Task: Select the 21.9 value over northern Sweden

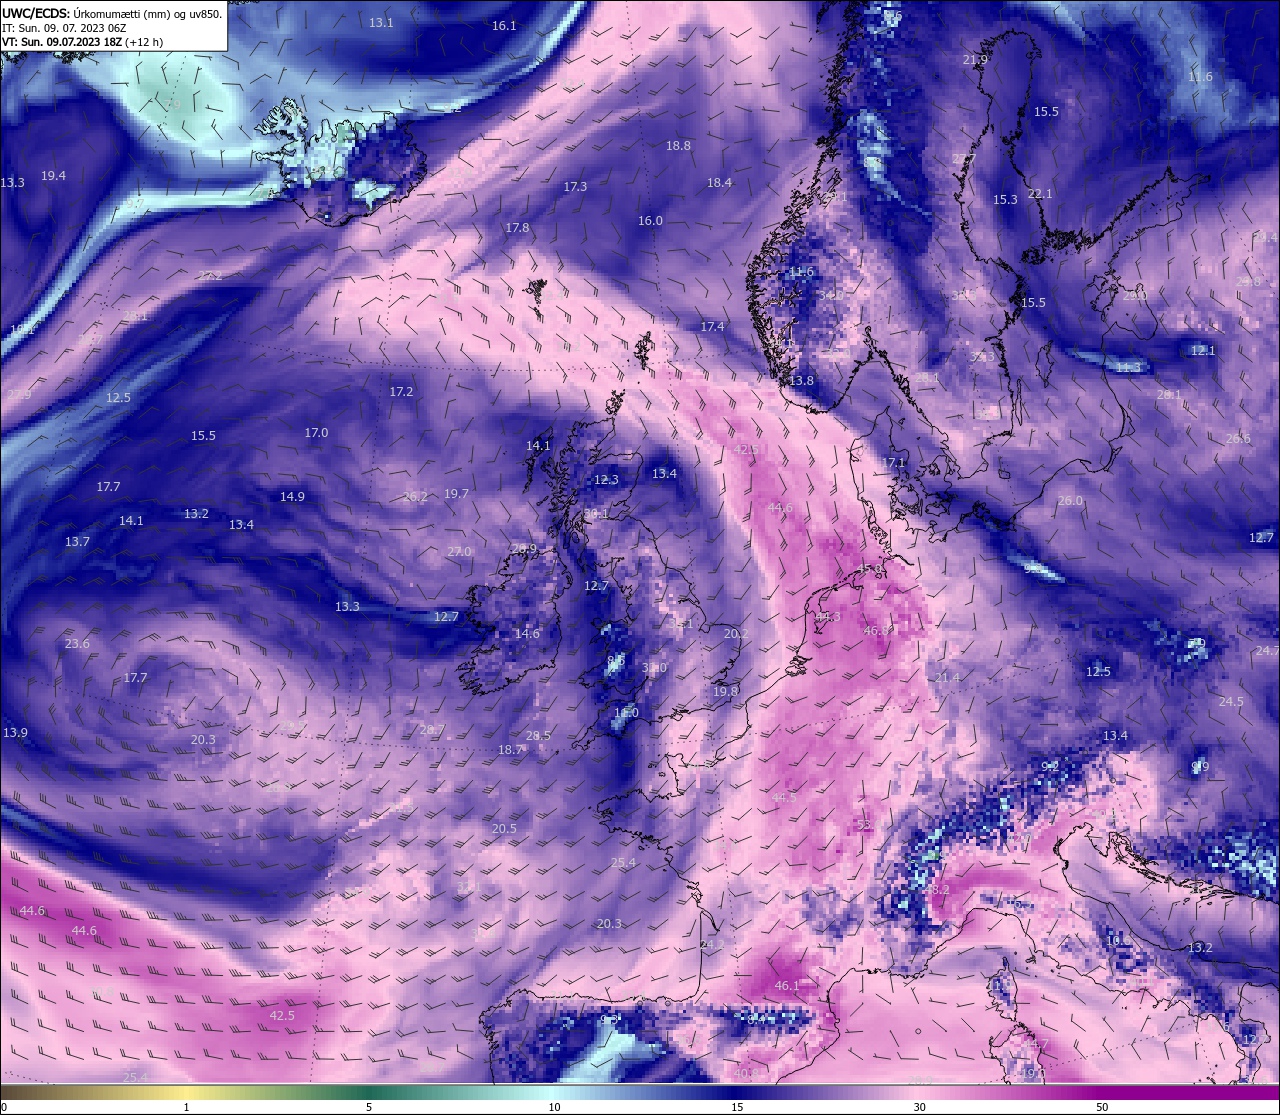Action: click(975, 60)
